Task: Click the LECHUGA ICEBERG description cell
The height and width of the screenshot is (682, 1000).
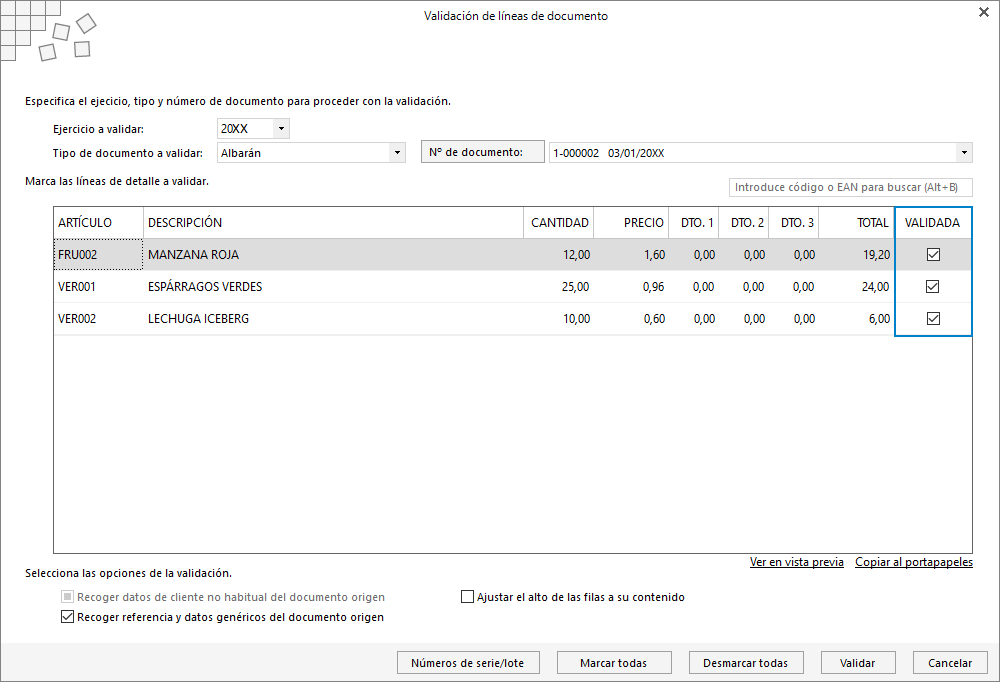Action: pos(333,318)
